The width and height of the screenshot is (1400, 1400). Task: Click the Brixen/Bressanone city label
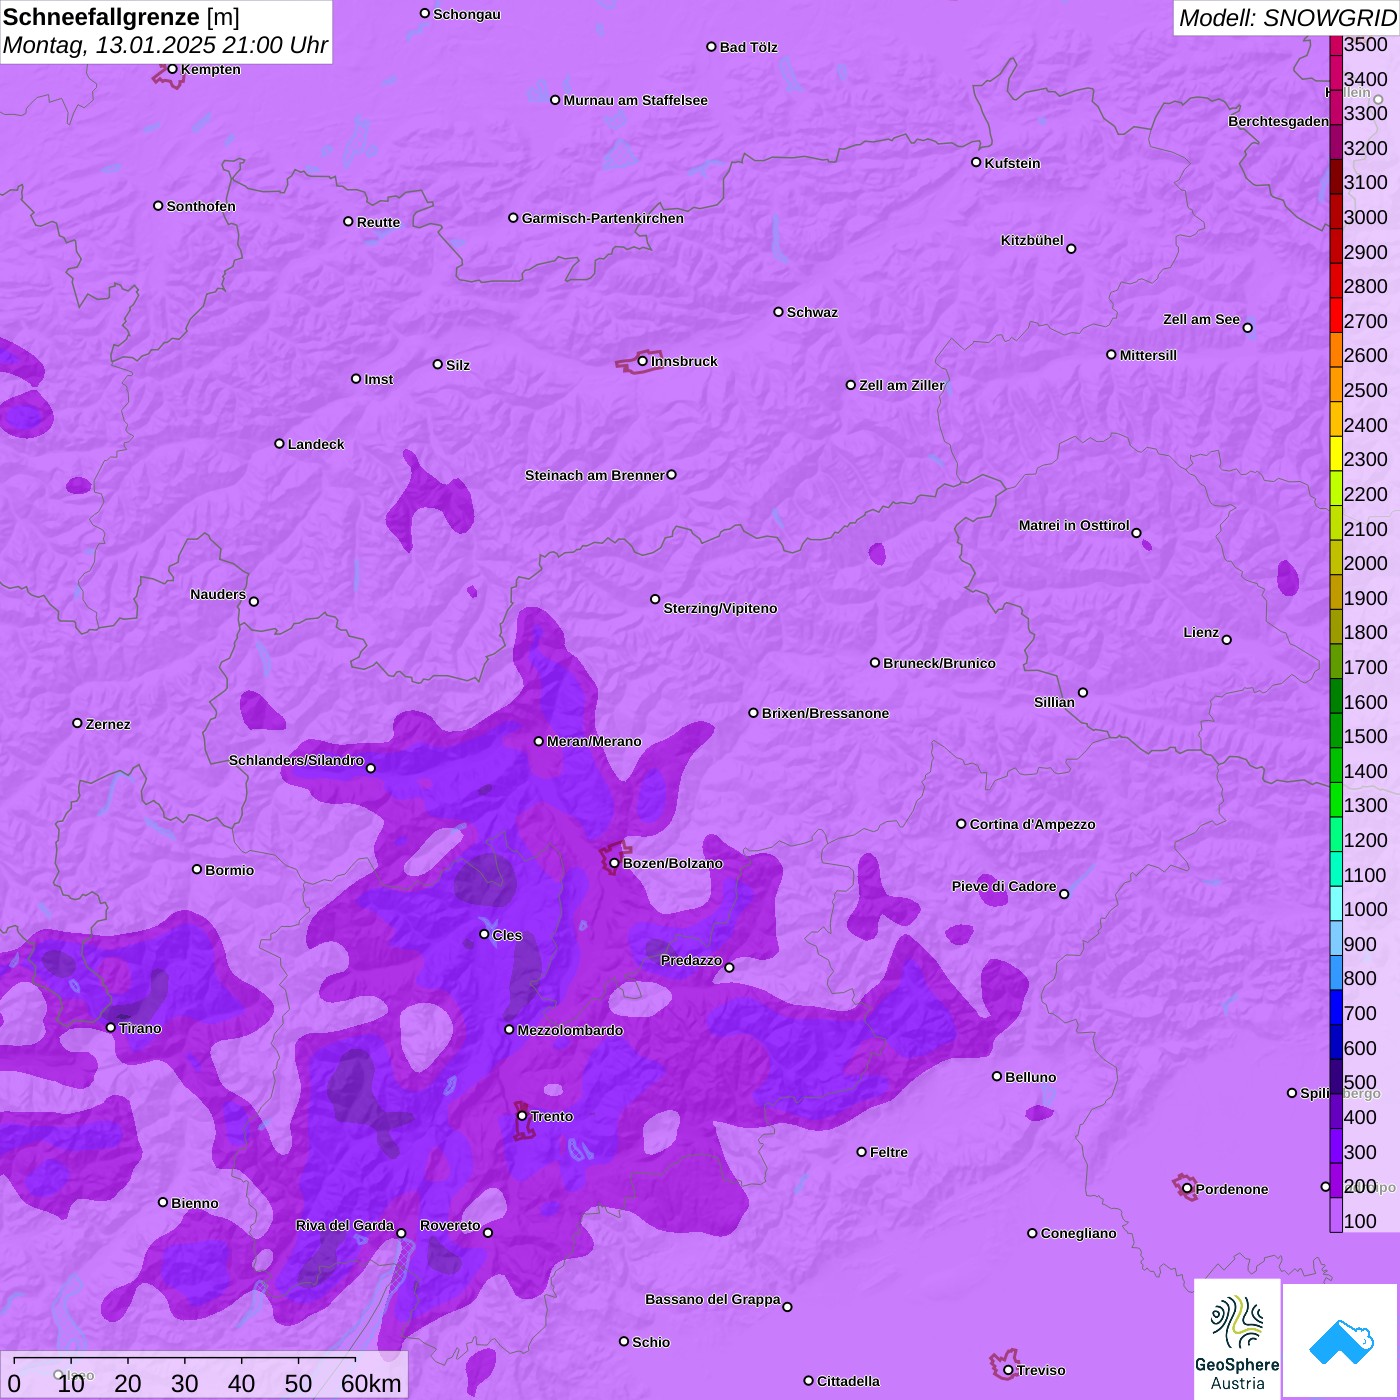(825, 713)
